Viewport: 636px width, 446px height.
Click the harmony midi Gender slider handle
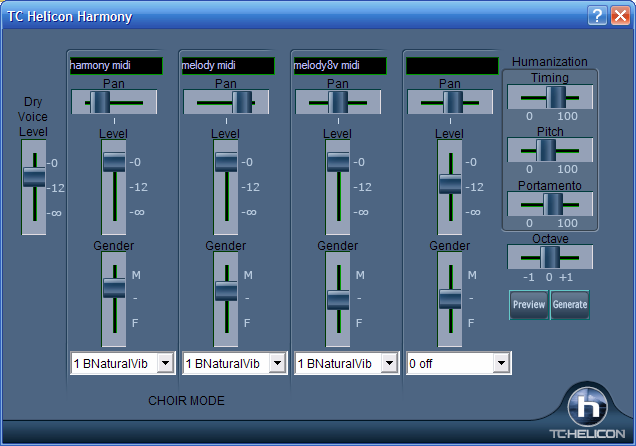click(114, 288)
